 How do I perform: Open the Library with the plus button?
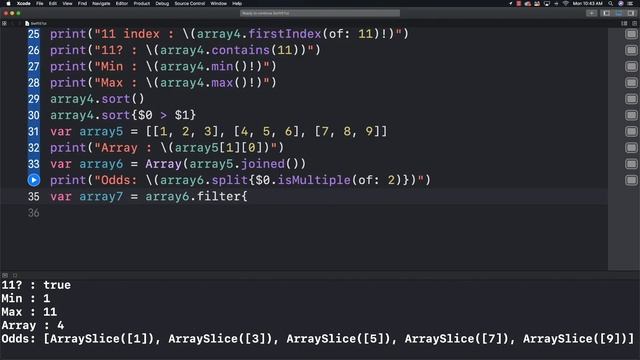click(591, 13)
